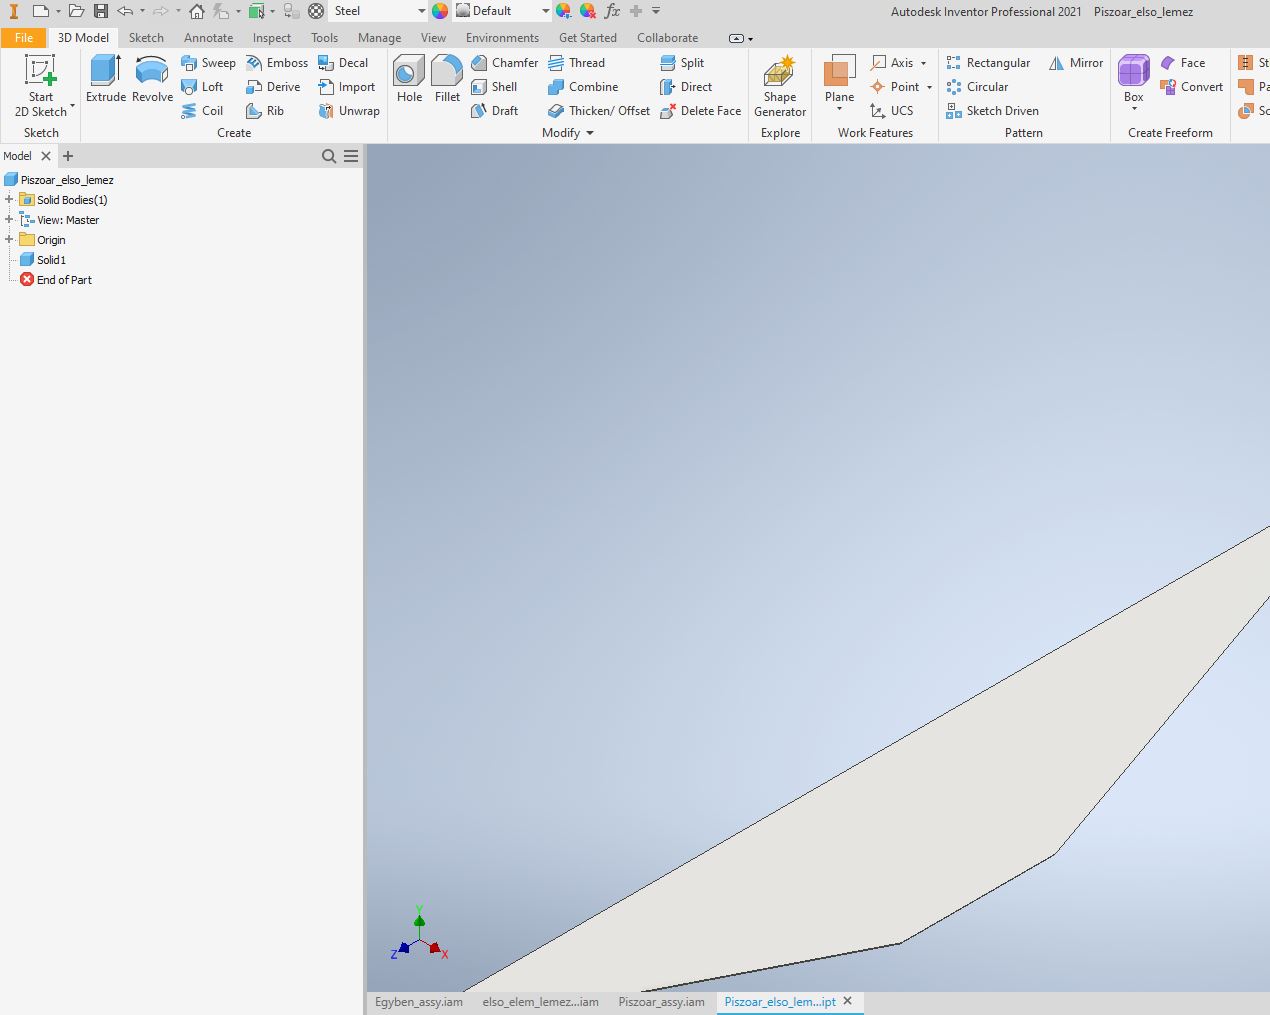Search the Model browser

tap(329, 156)
